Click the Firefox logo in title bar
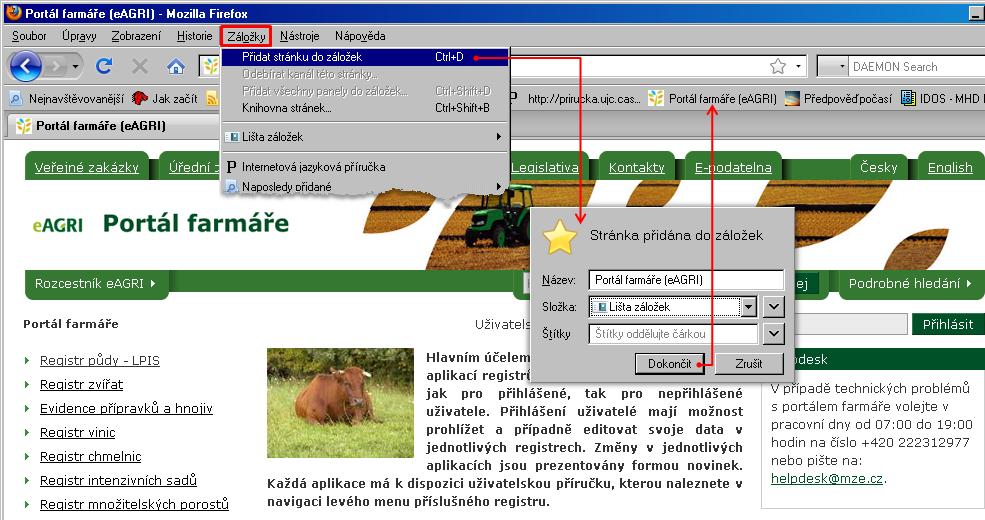 (x=13, y=12)
